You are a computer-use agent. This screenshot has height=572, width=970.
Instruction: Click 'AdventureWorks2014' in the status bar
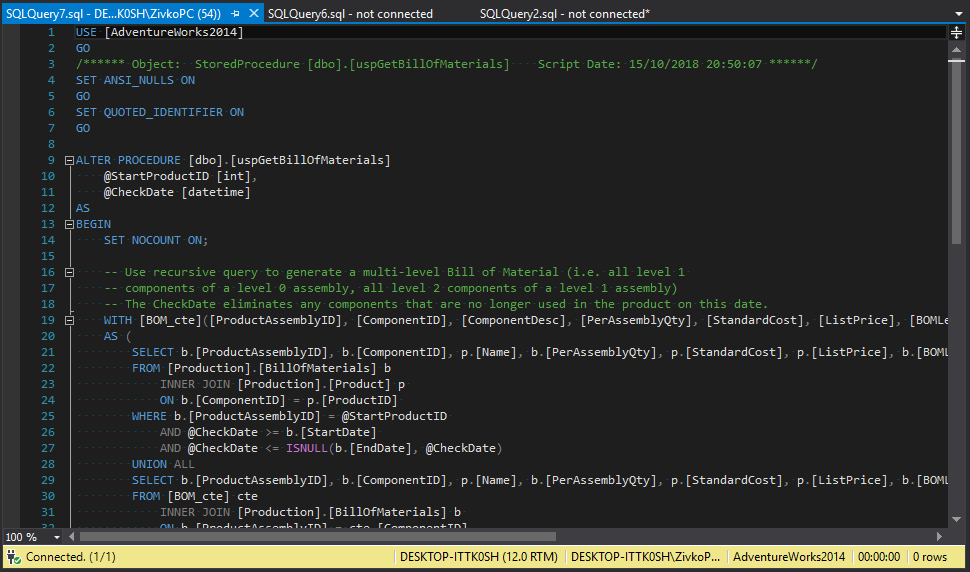coord(789,557)
